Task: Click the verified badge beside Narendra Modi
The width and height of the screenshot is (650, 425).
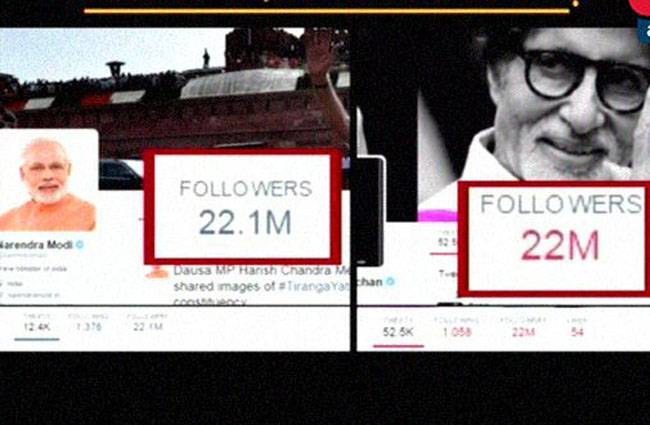Action: pyautogui.click(x=80, y=245)
